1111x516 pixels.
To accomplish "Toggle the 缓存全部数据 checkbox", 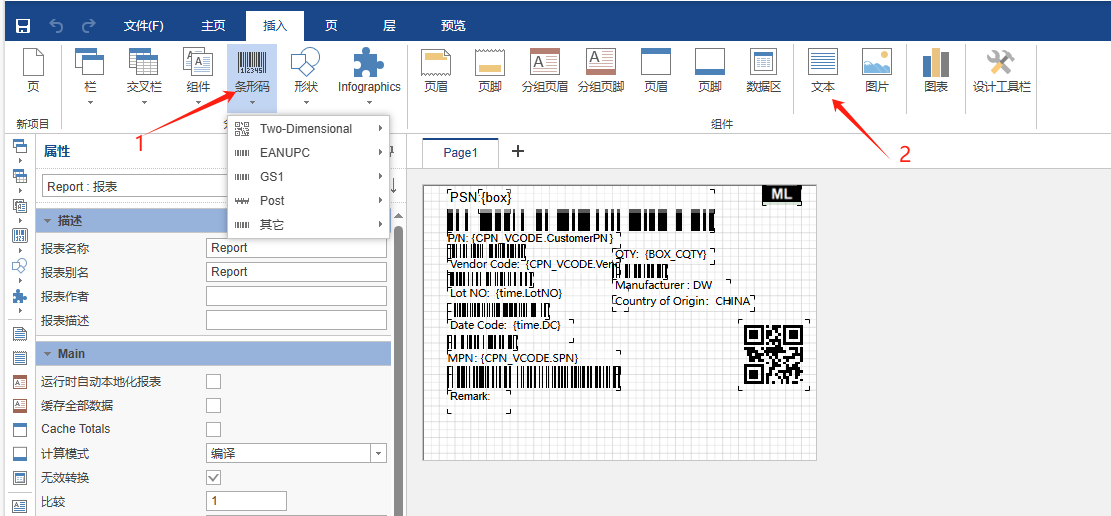I will 213,405.
